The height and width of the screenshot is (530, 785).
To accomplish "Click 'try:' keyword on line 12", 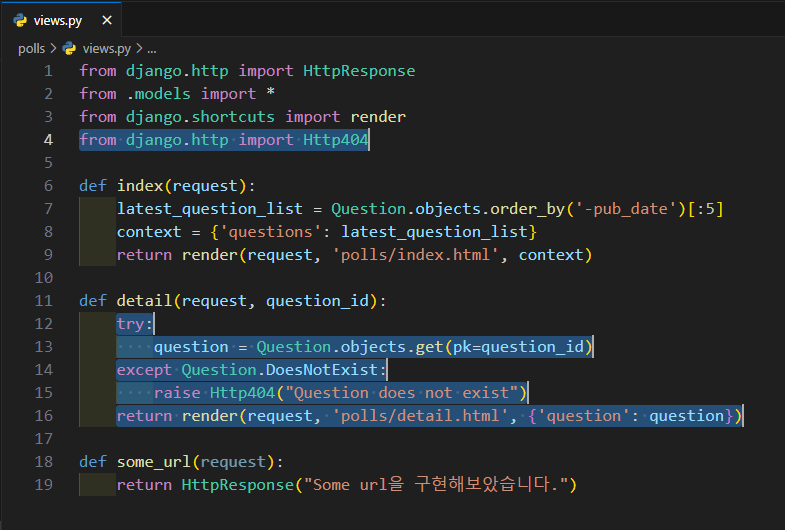I will pyautogui.click(x=135, y=324).
